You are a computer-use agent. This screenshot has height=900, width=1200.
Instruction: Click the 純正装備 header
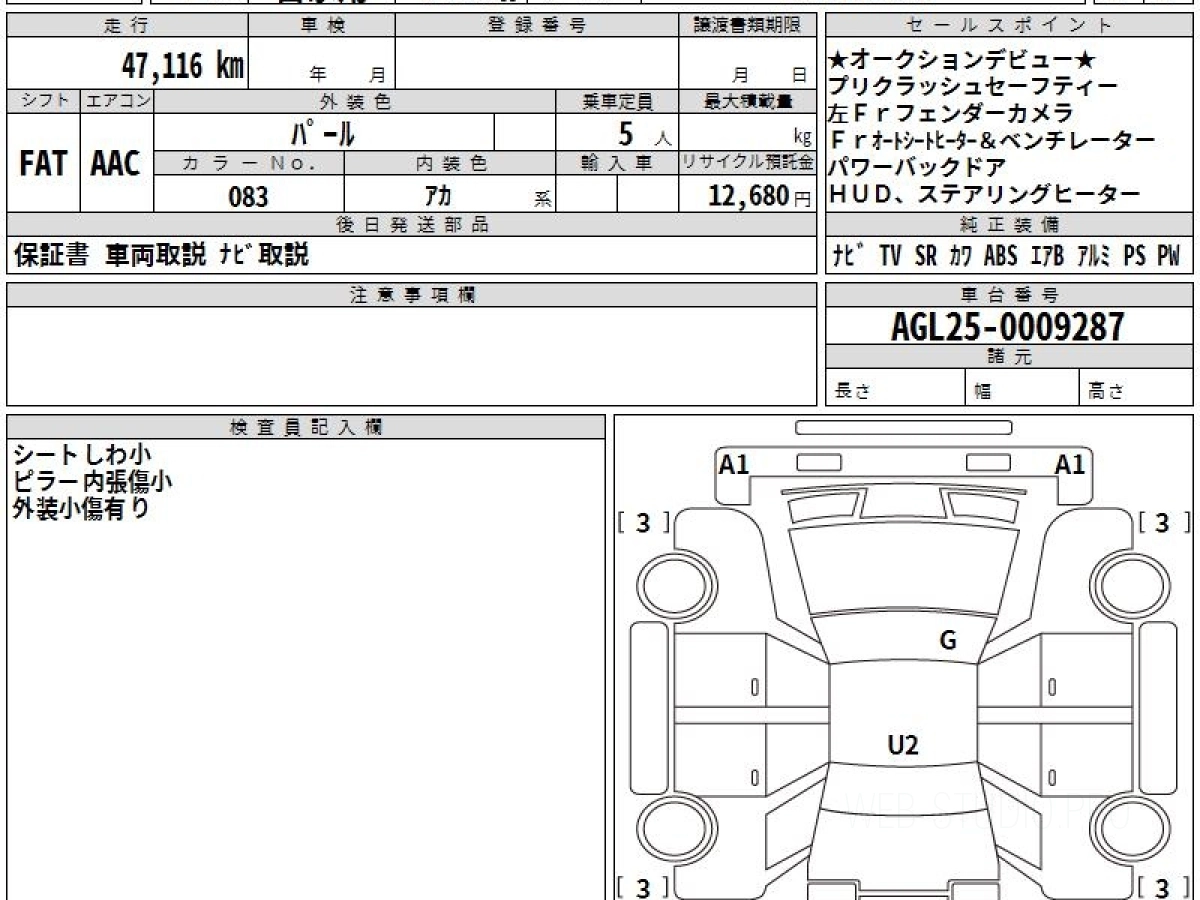[x=1009, y=225]
